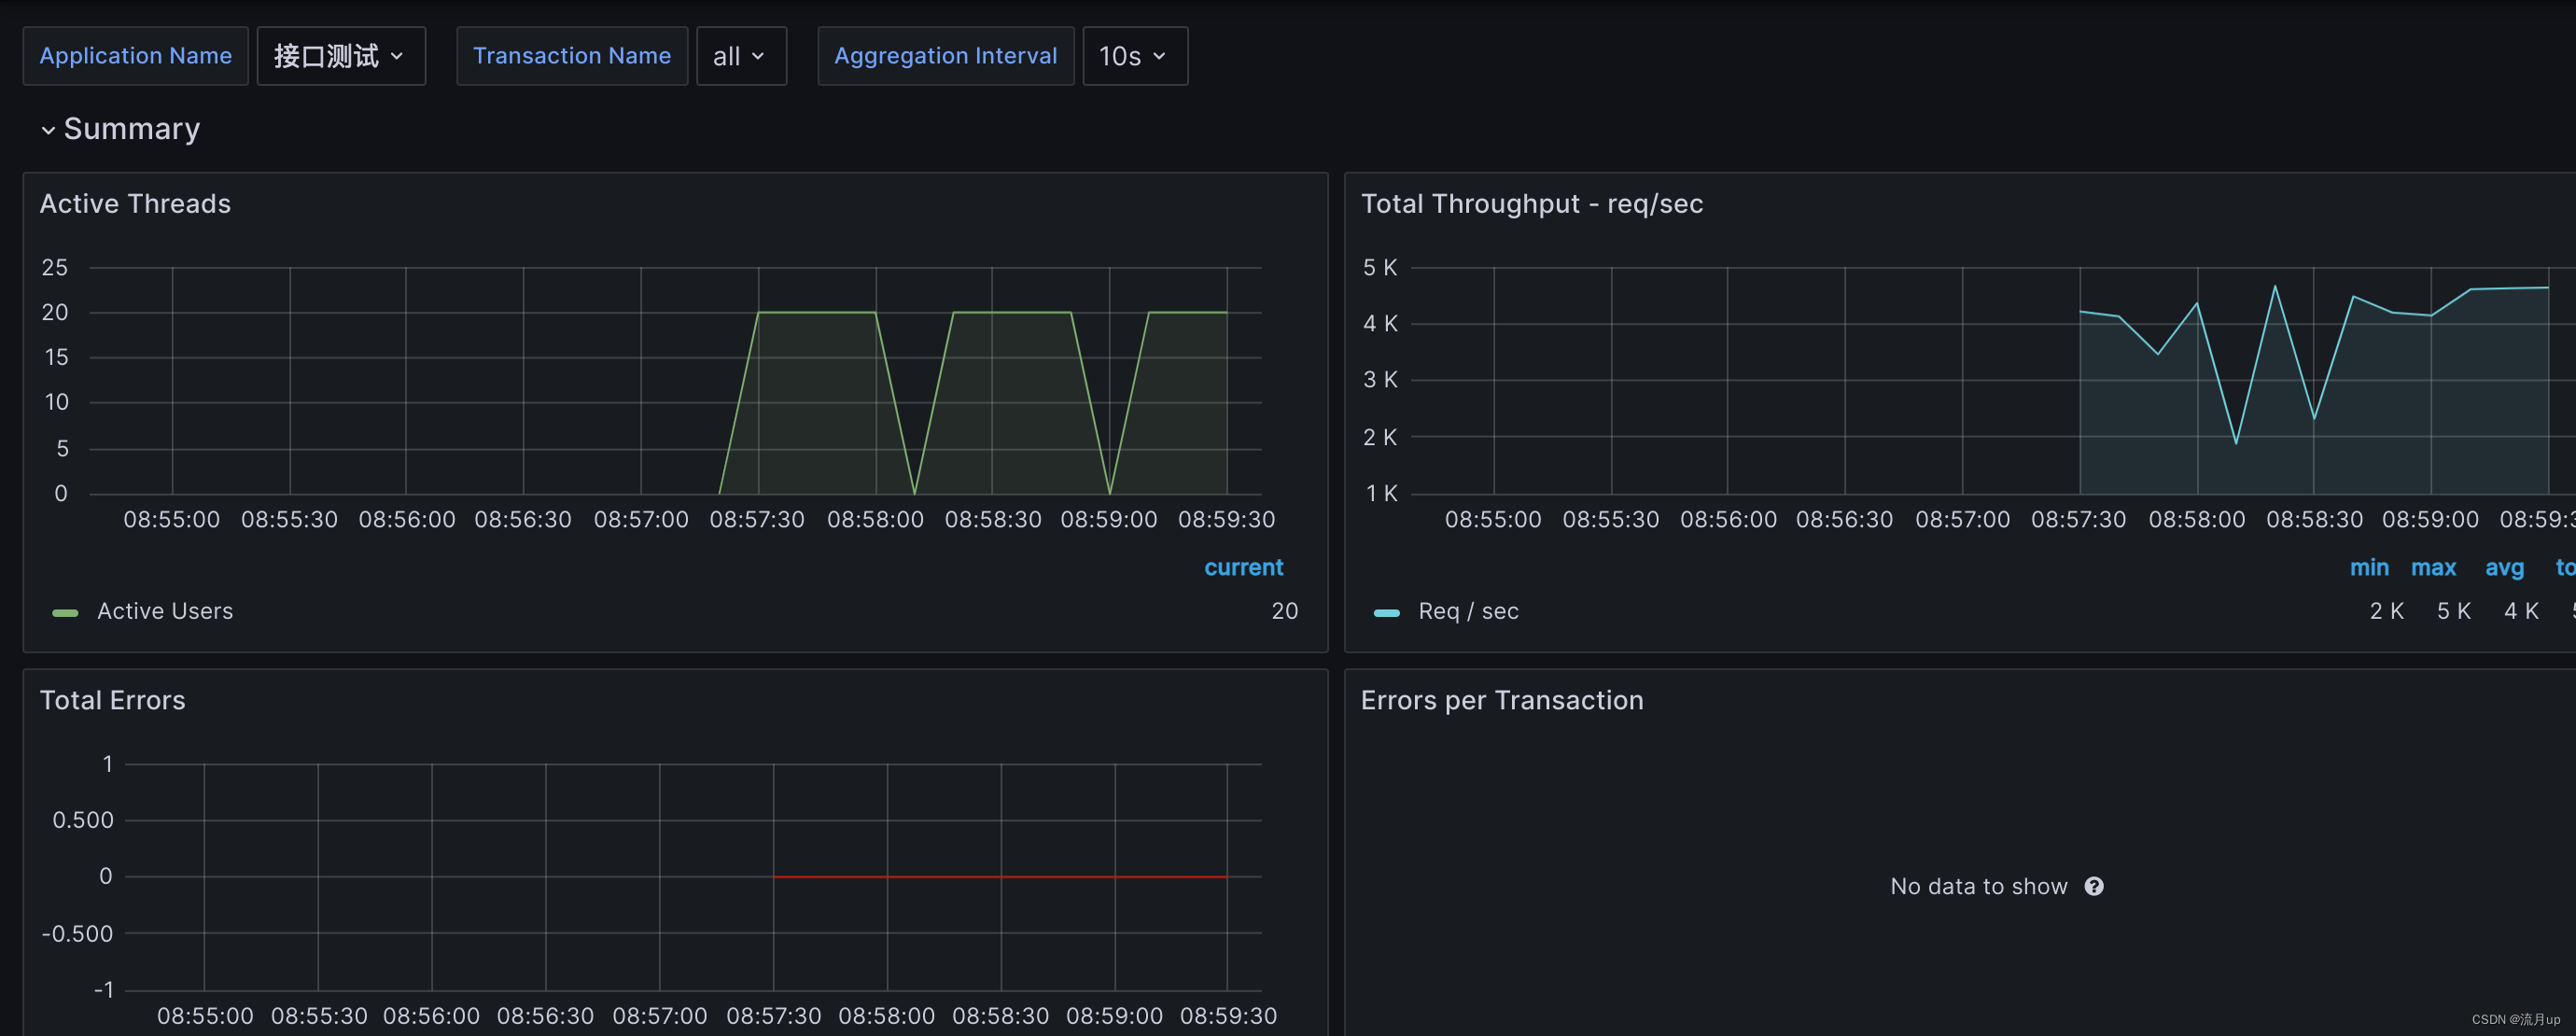Click the chevron arrow beside Summary
Viewport: 2576px width, 1036px height.
pyautogui.click(x=48, y=130)
